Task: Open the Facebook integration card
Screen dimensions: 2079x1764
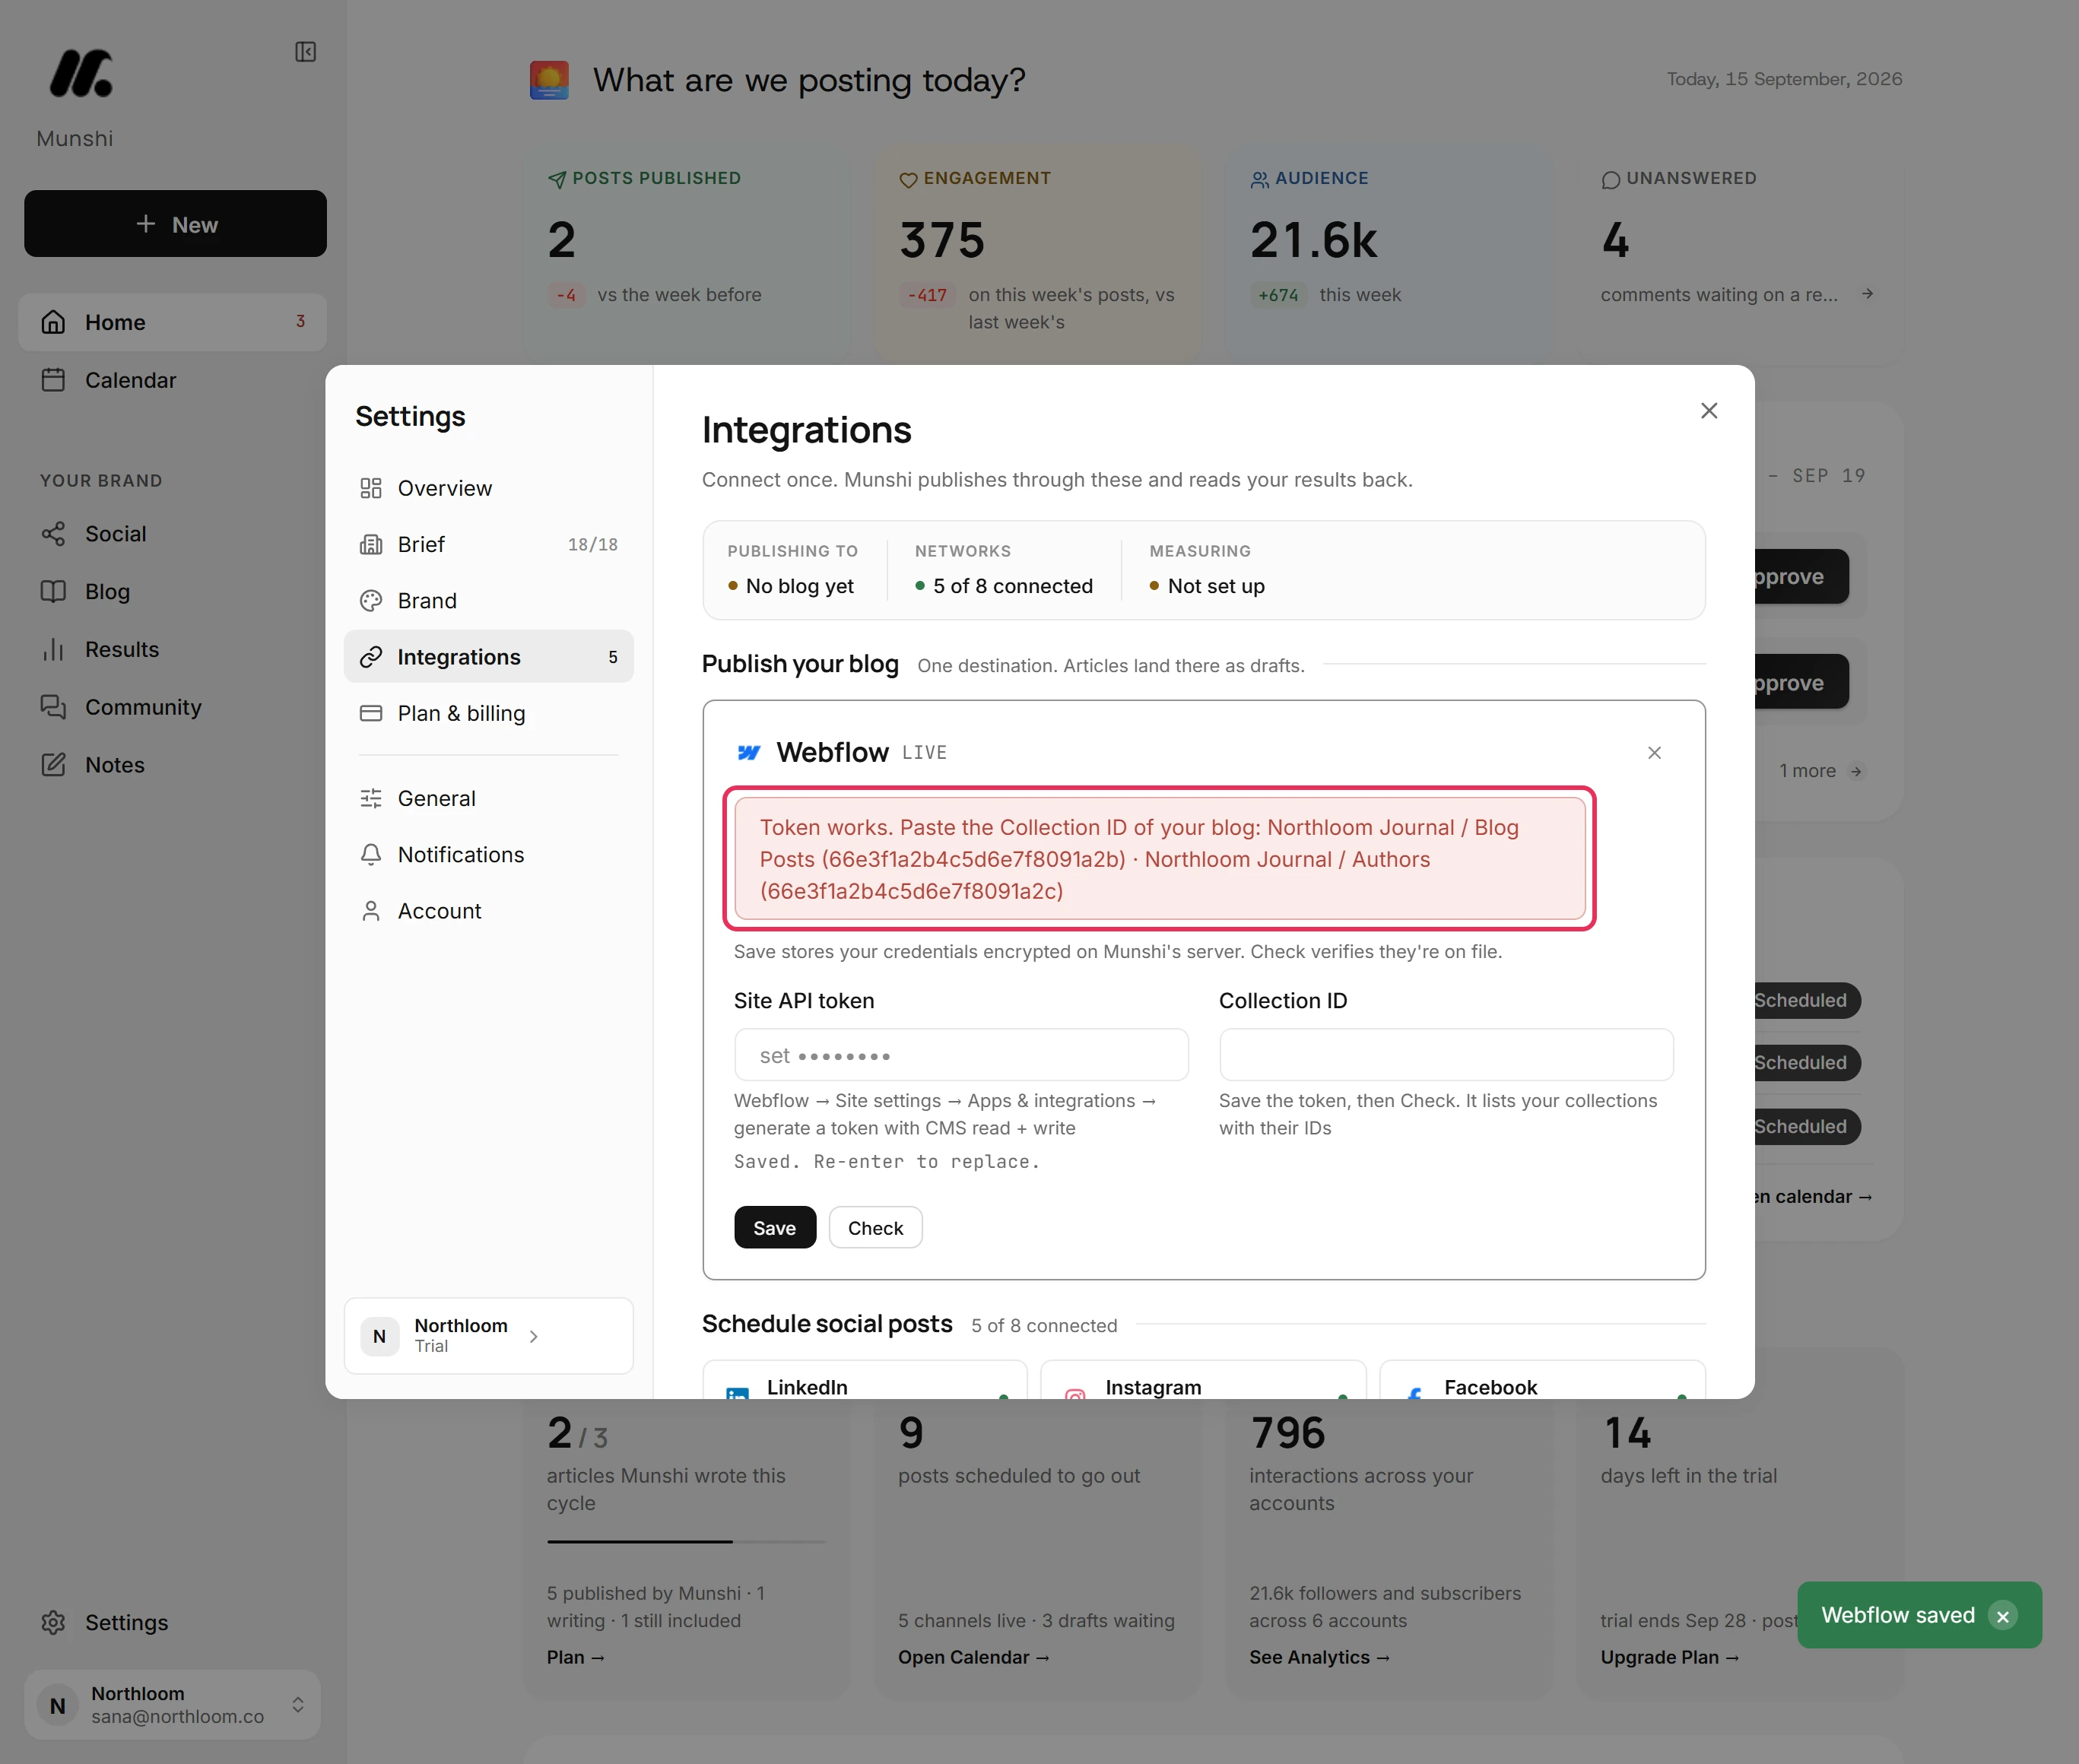Action: [1542, 1381]
